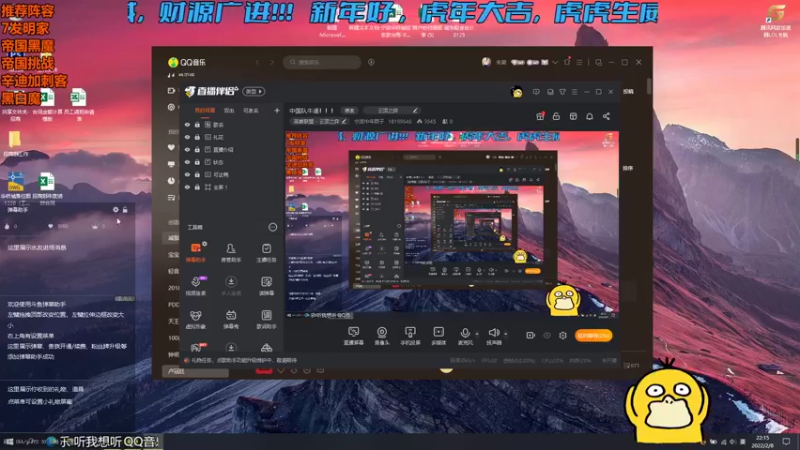Click the 麦克风 microphone icon
This screenshot has height=450, width=800.
click(x=465, y=333)
